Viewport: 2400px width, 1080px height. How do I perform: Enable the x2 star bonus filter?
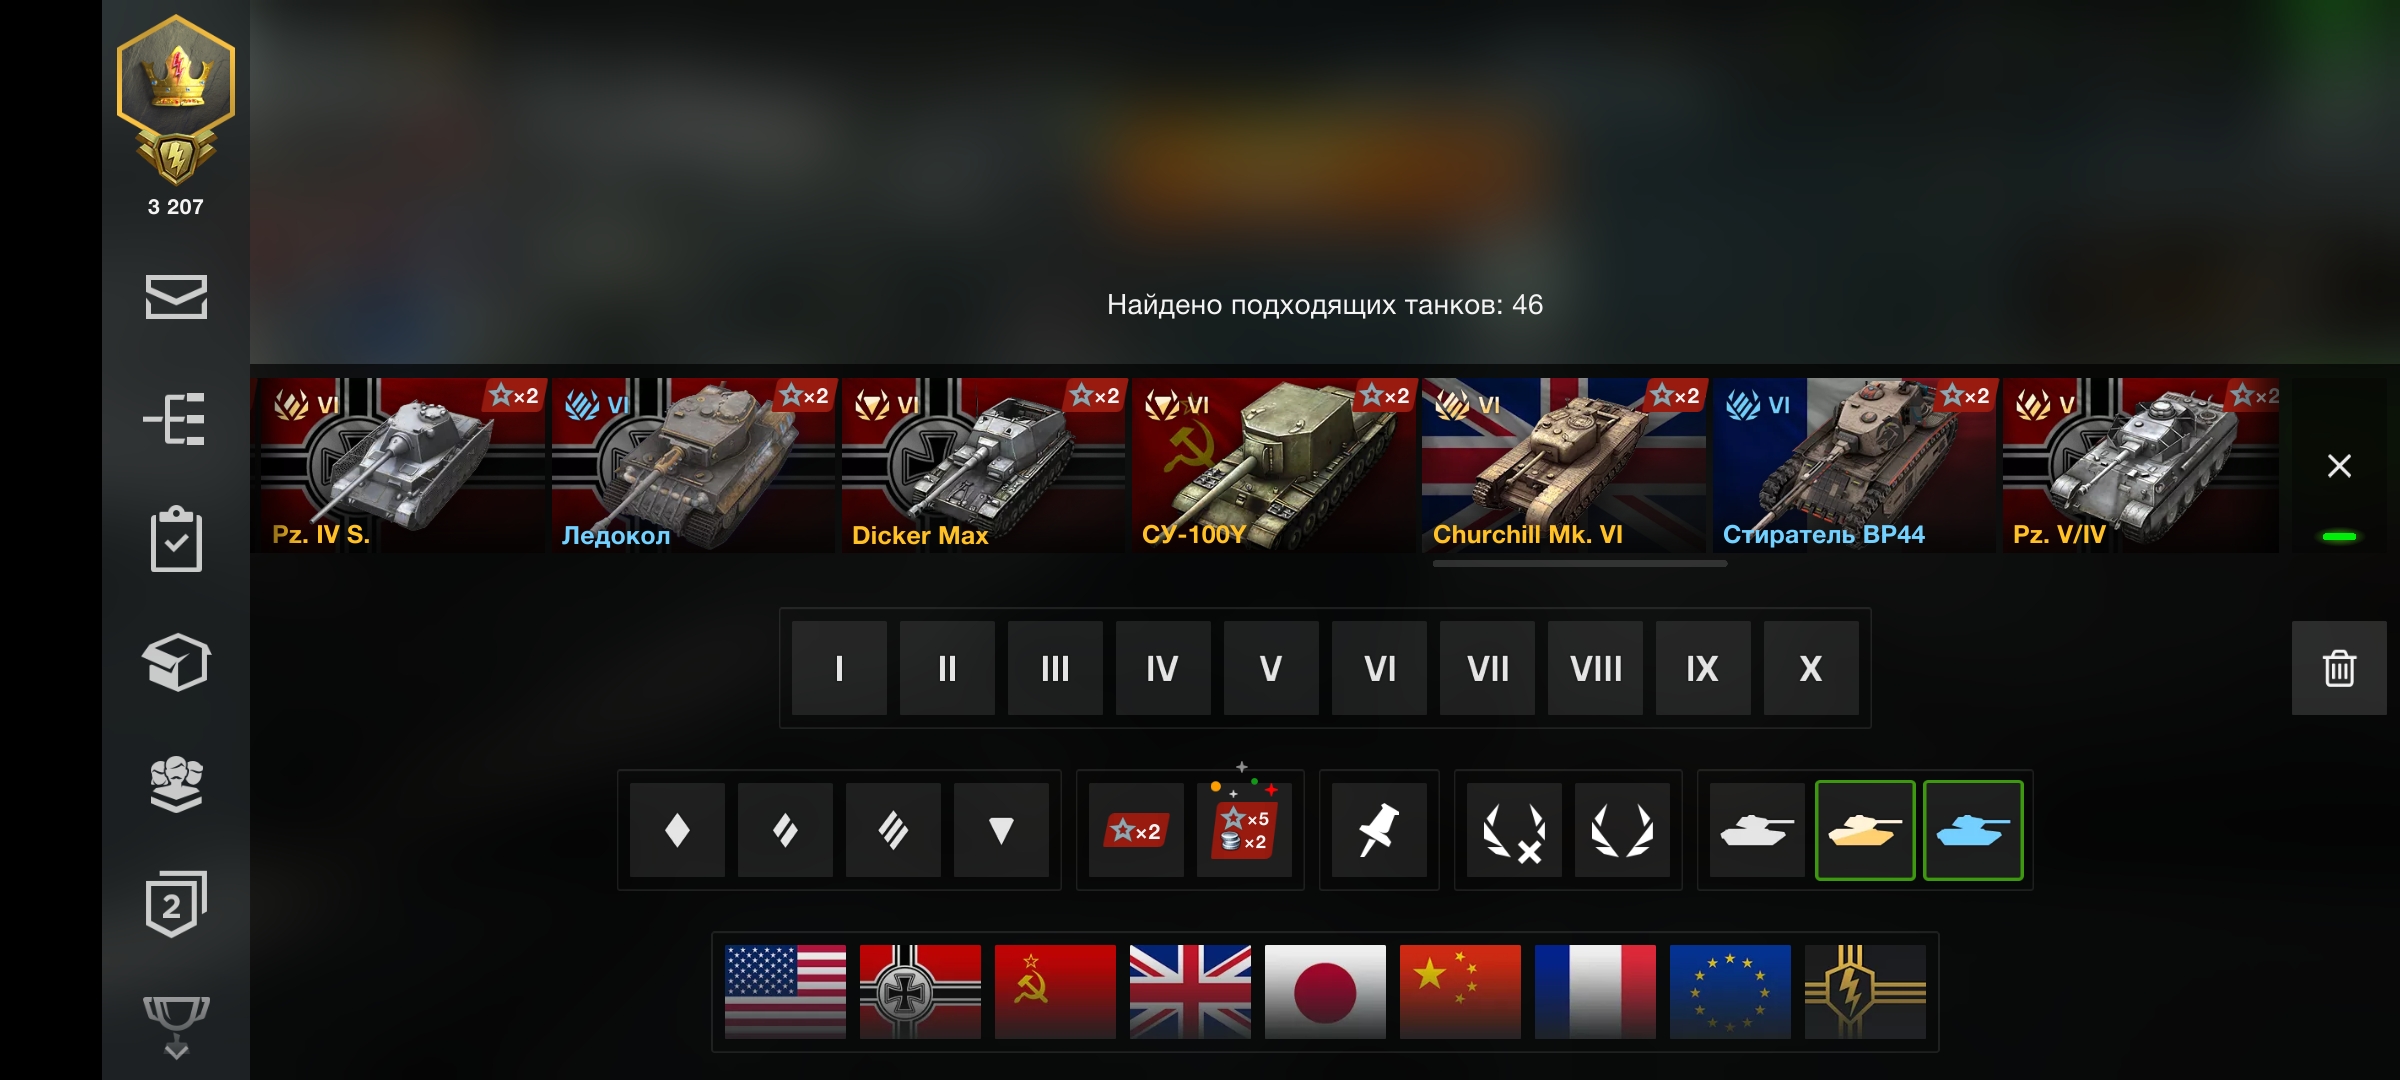pos(1136,830)
